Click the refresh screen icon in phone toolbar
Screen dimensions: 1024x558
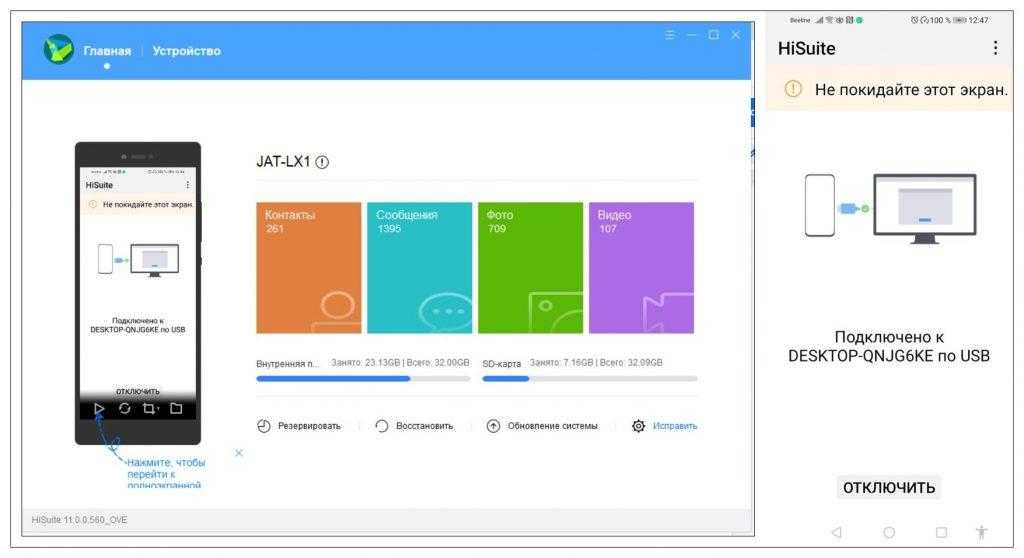coord(125,408)
